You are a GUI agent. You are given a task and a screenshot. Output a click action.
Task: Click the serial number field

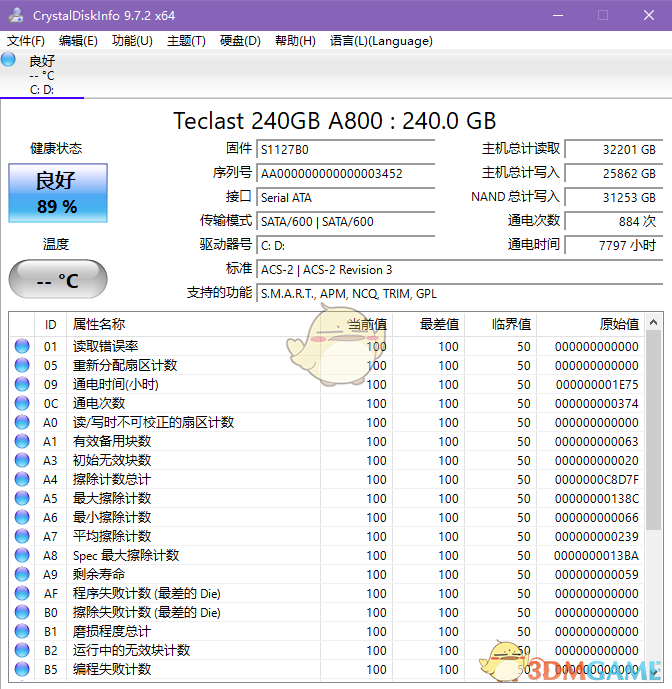coord(346,173)
